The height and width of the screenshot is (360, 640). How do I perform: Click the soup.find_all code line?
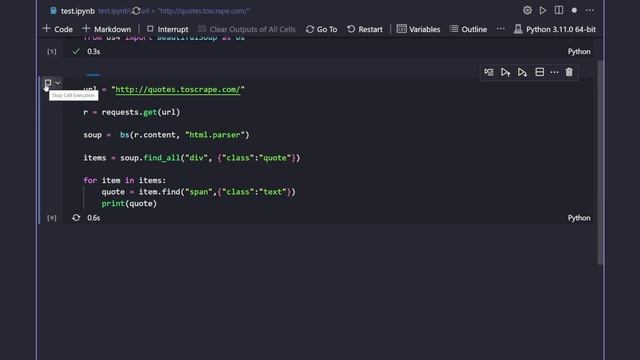click(191, 158)
